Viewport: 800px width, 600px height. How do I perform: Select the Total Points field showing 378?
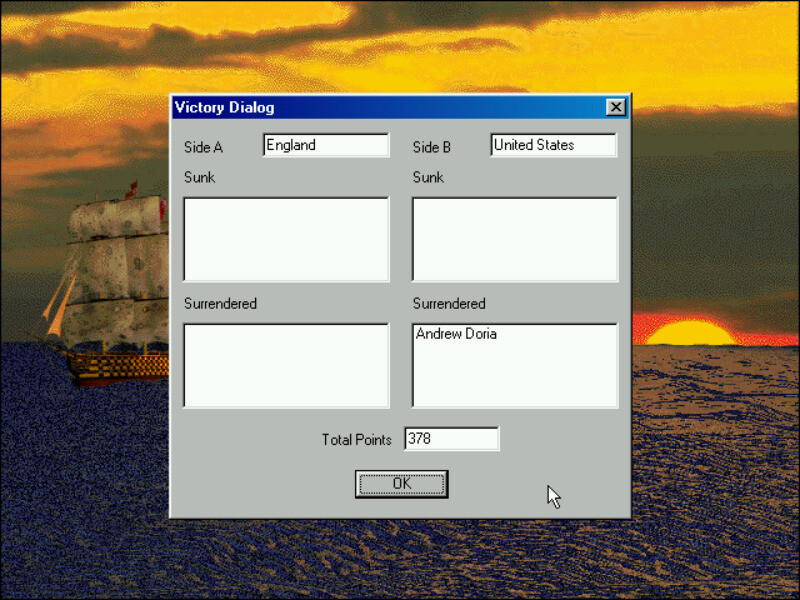point(452,439)
